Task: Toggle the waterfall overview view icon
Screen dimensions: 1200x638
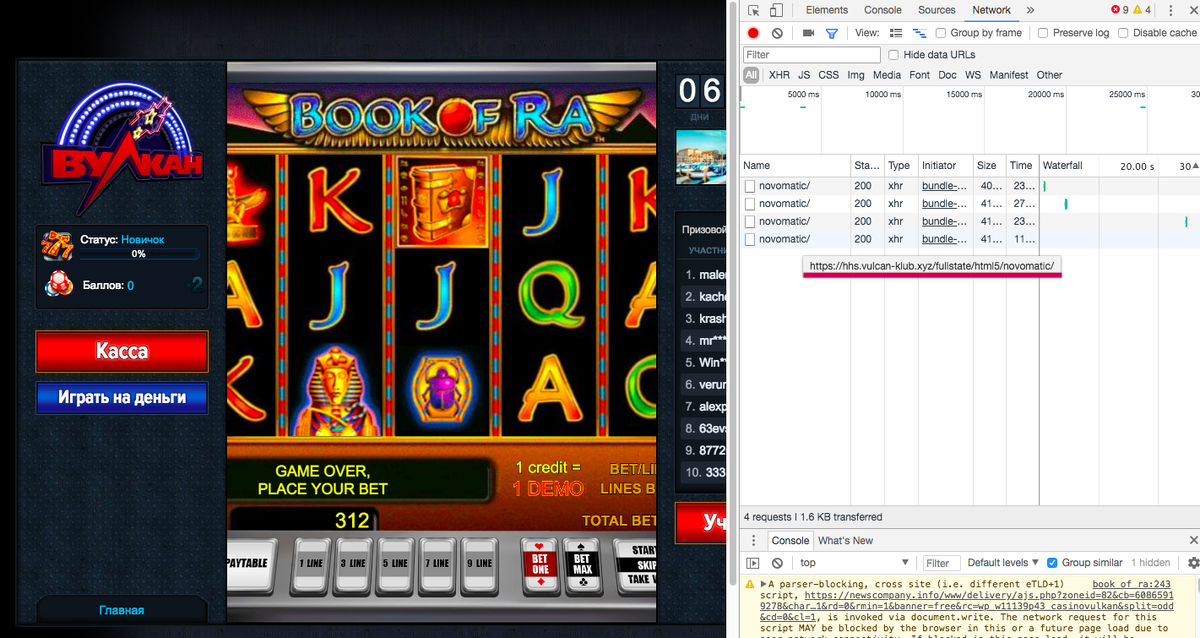Action: tap(919, 33)
